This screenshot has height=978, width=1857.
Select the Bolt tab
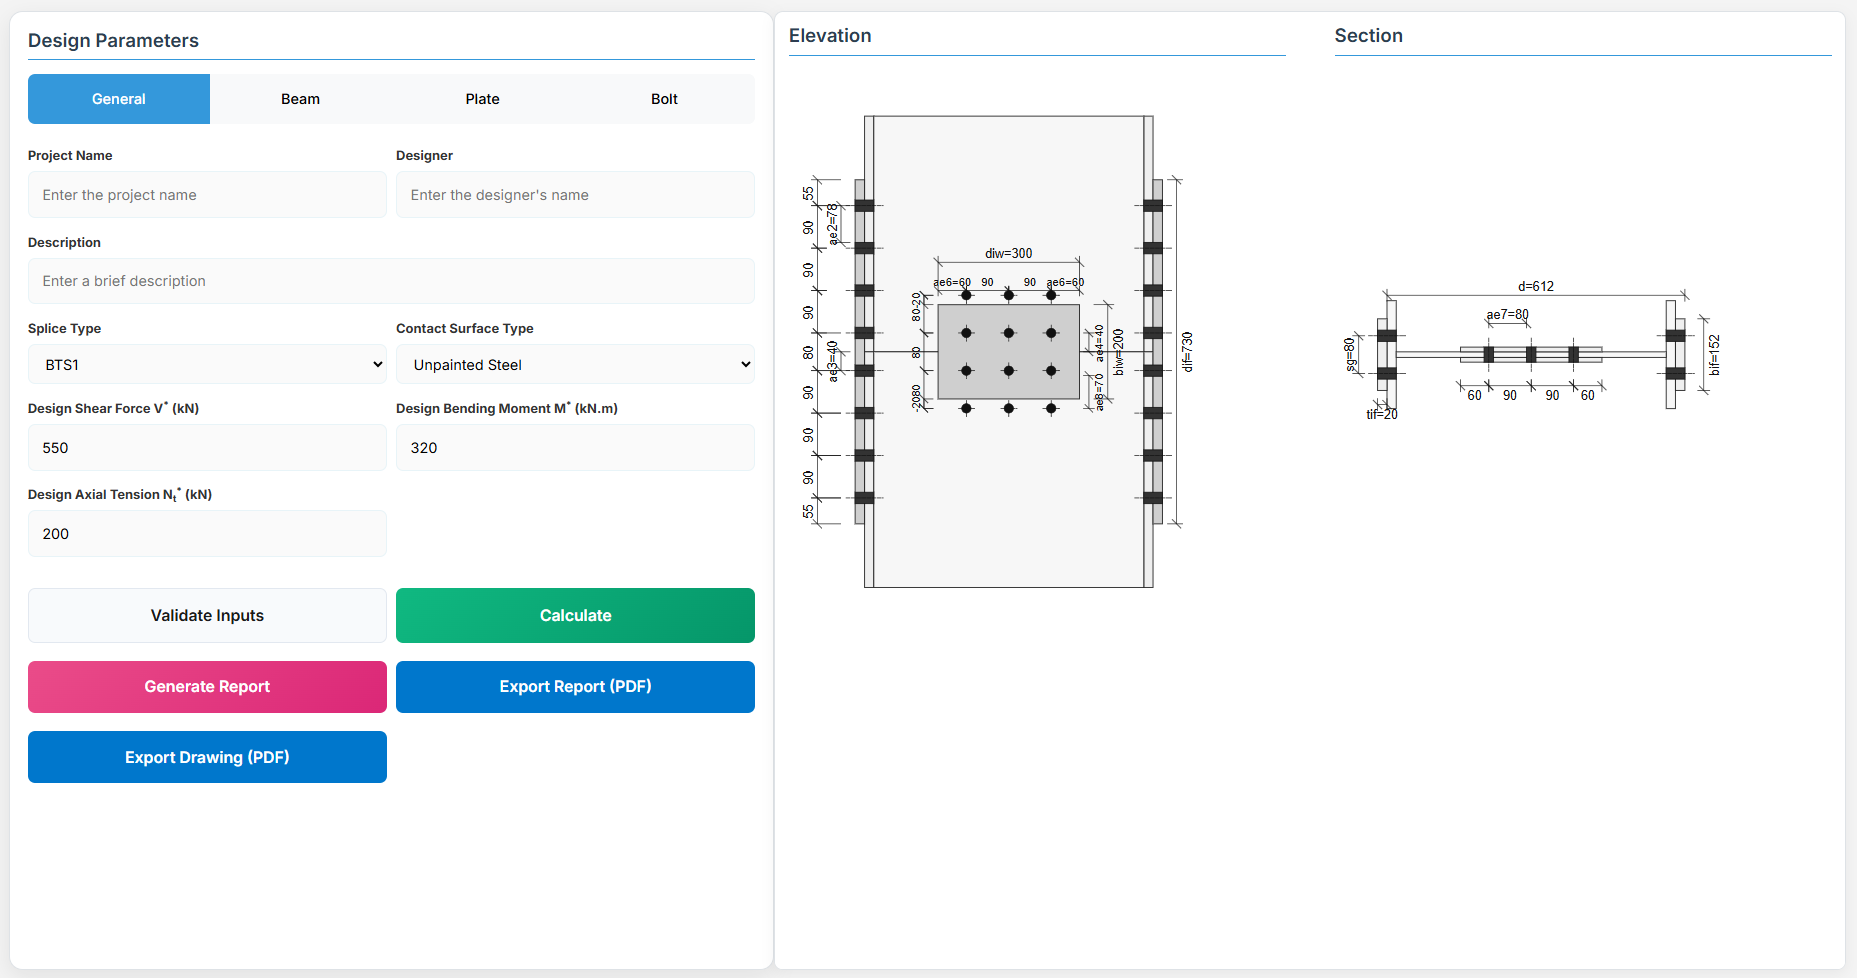664,99
